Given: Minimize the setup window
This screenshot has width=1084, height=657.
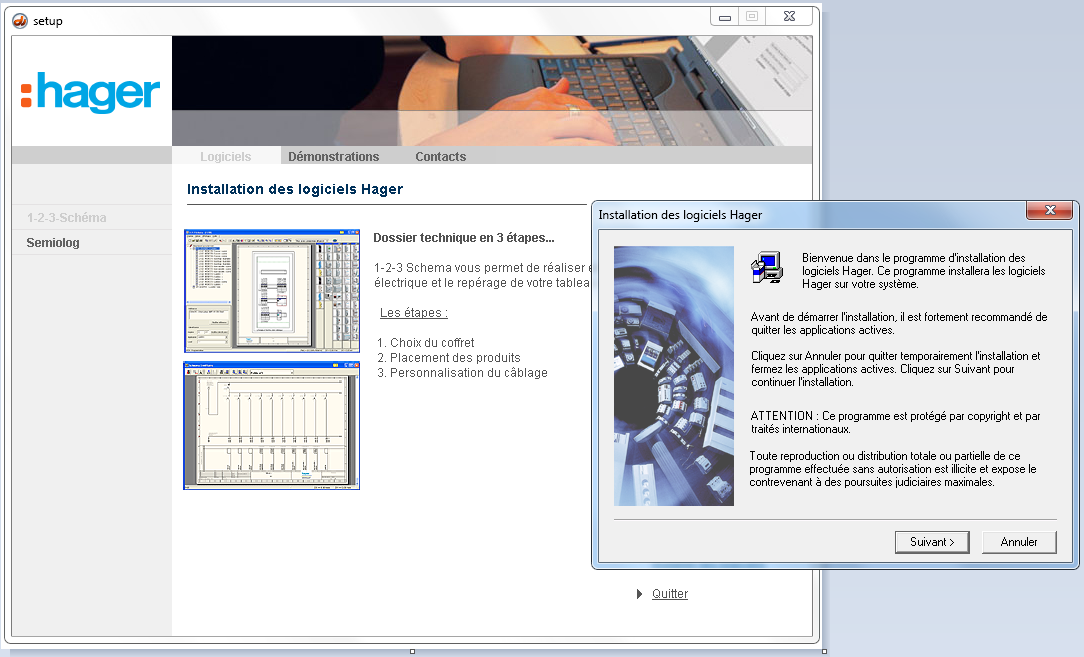Looking at the screenshot, I should click(725, 17).
